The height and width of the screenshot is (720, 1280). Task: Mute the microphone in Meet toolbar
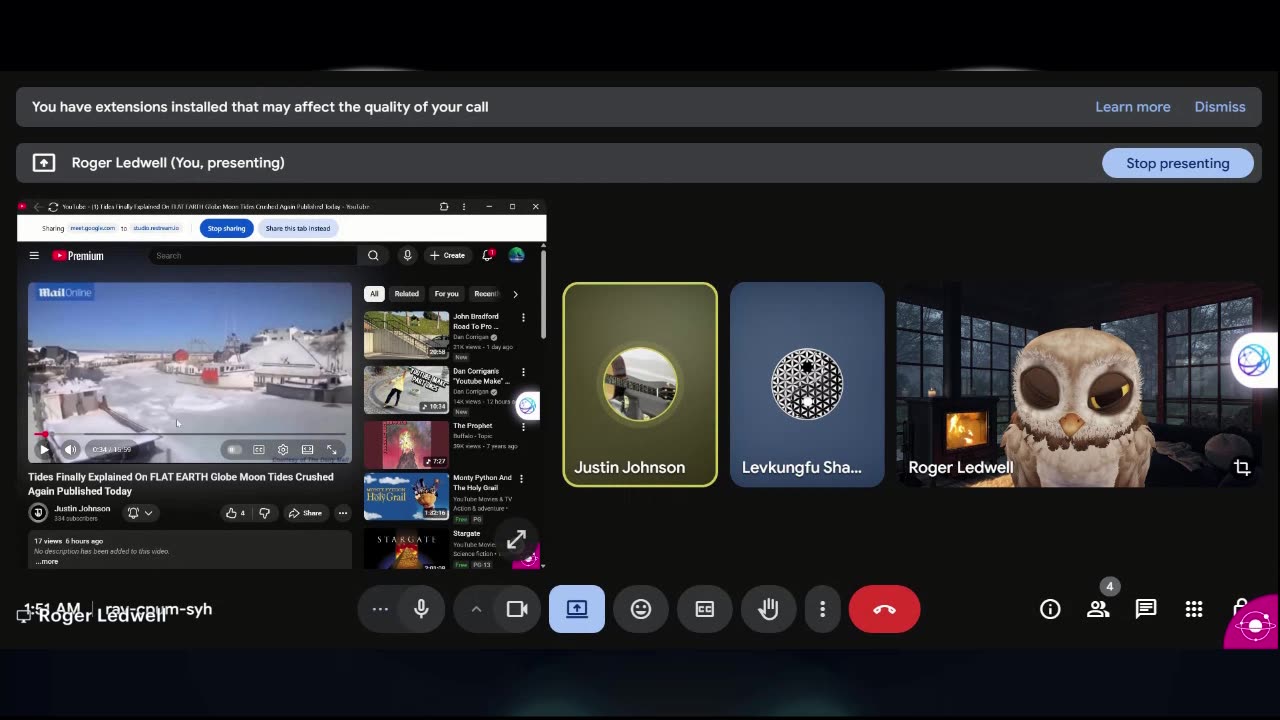pos(421,609)
